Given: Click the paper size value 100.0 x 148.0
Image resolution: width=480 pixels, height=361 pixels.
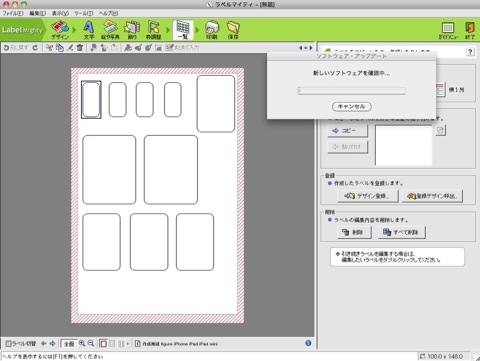Looking at the screenshot, I should 445,356.
